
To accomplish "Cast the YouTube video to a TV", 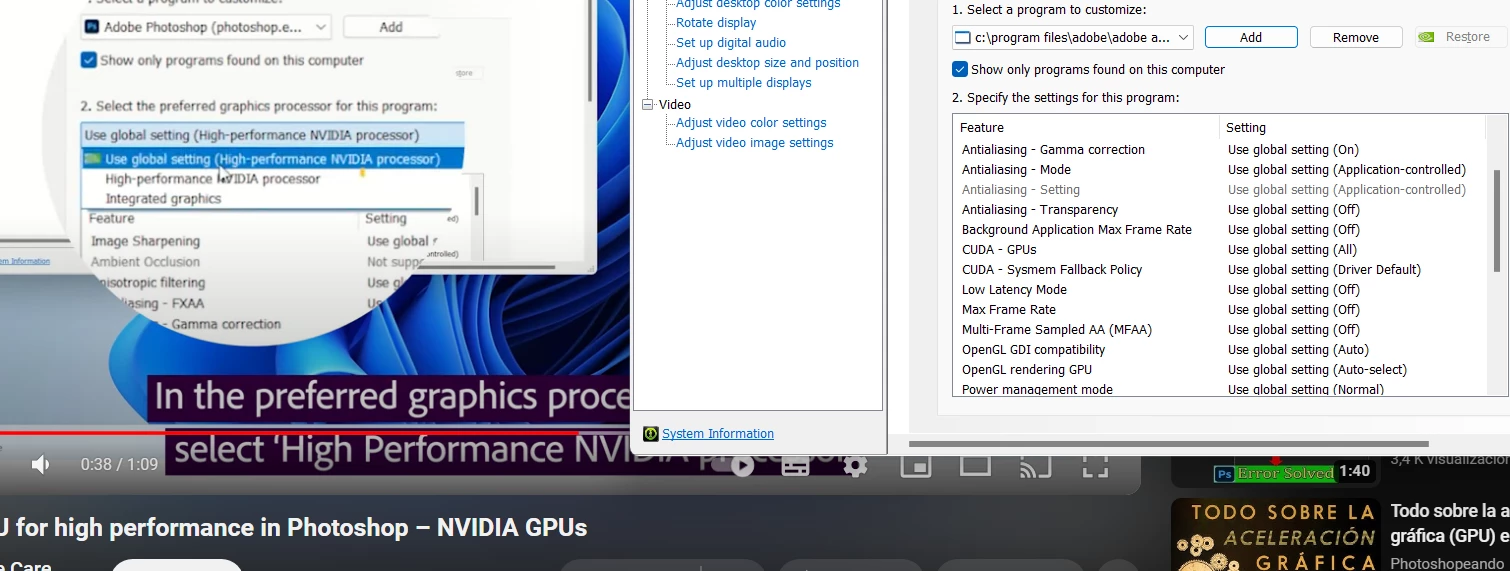I will 1035,465.
